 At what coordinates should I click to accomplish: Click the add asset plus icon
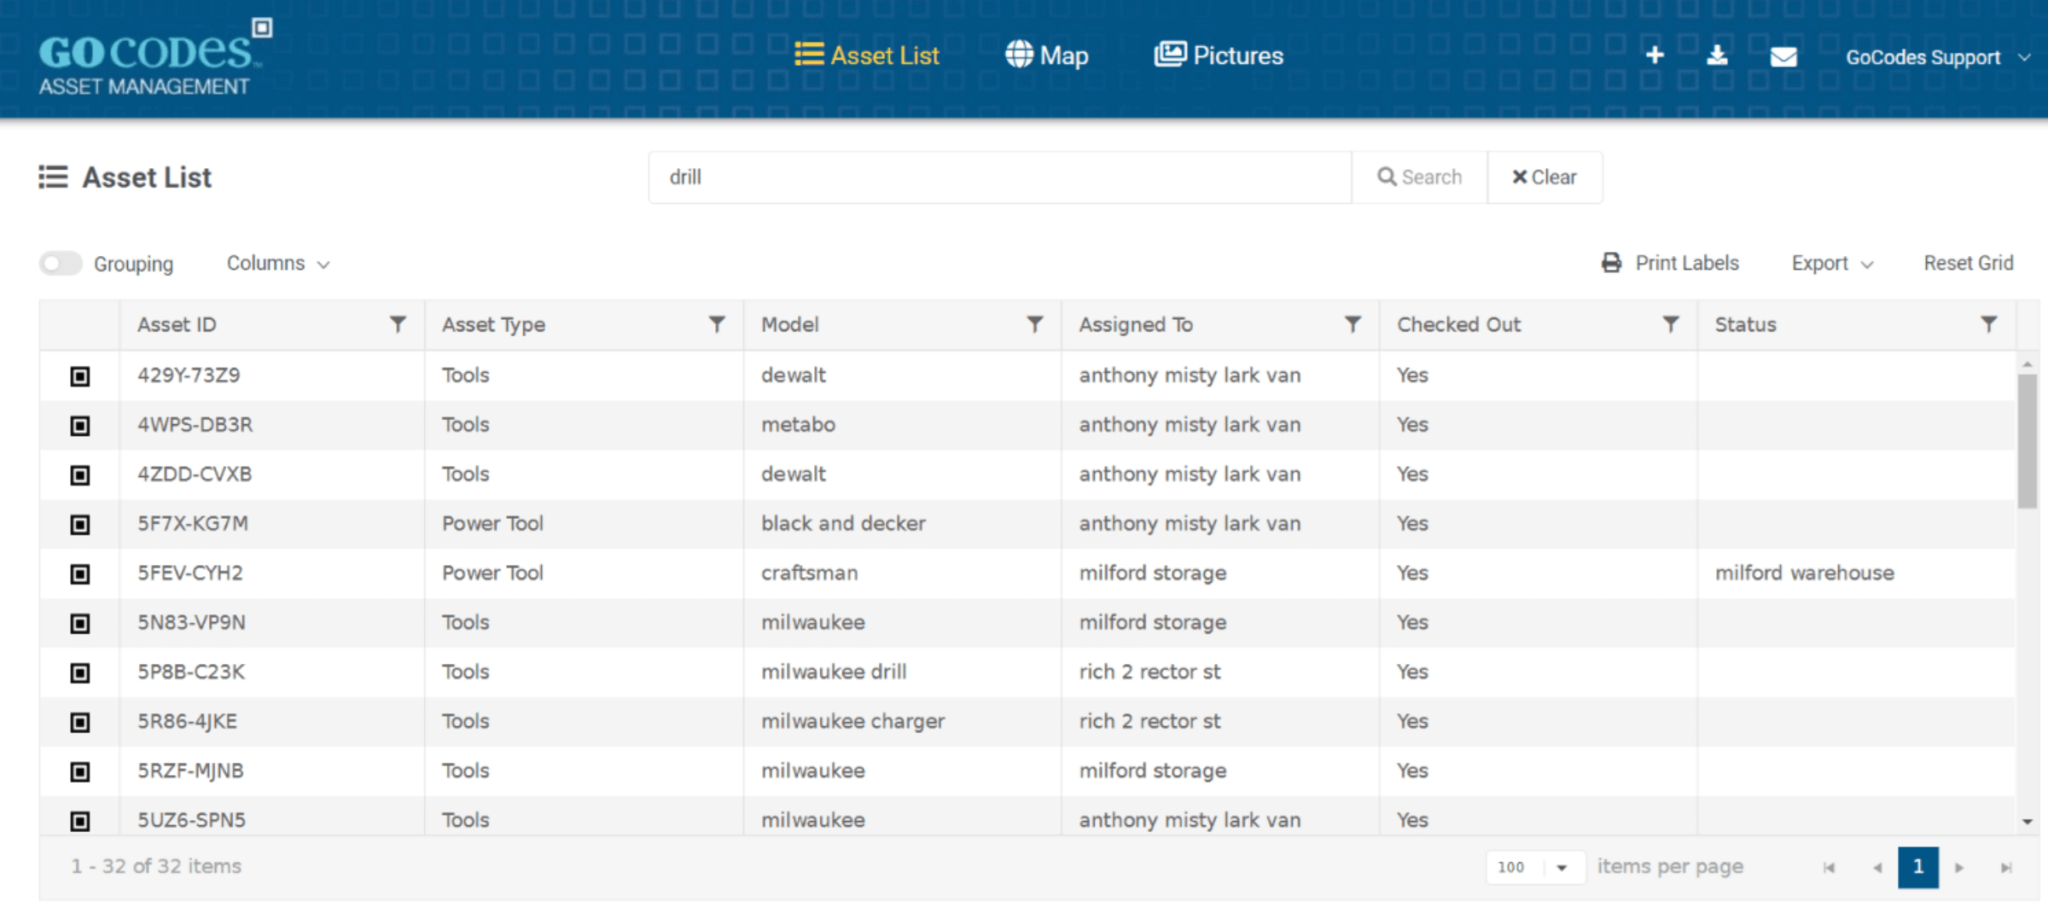1655,55
